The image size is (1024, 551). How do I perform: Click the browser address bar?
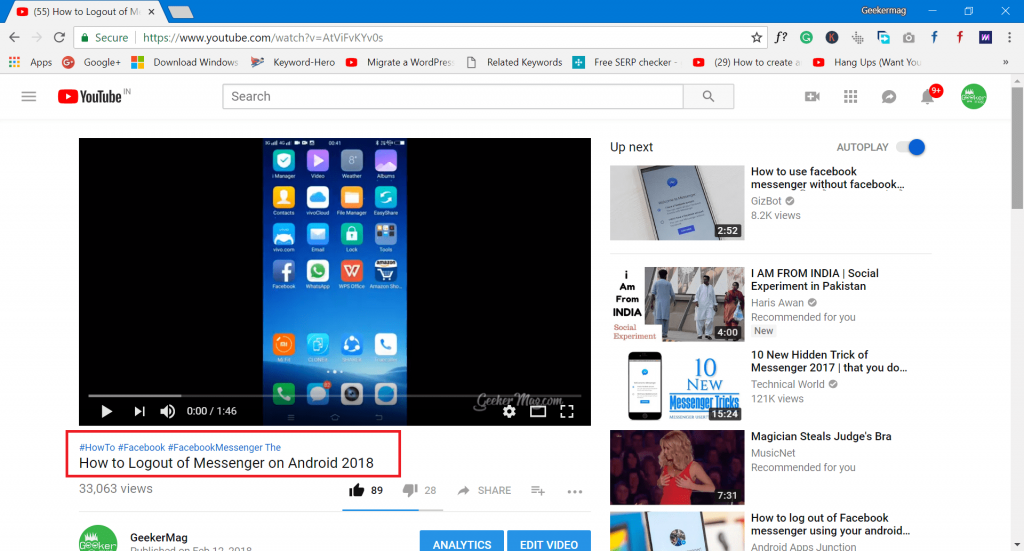[418, 38]
